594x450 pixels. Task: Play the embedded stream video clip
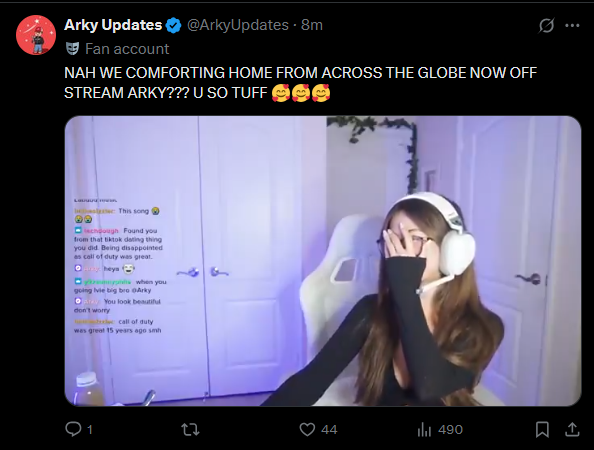[323, 261]
